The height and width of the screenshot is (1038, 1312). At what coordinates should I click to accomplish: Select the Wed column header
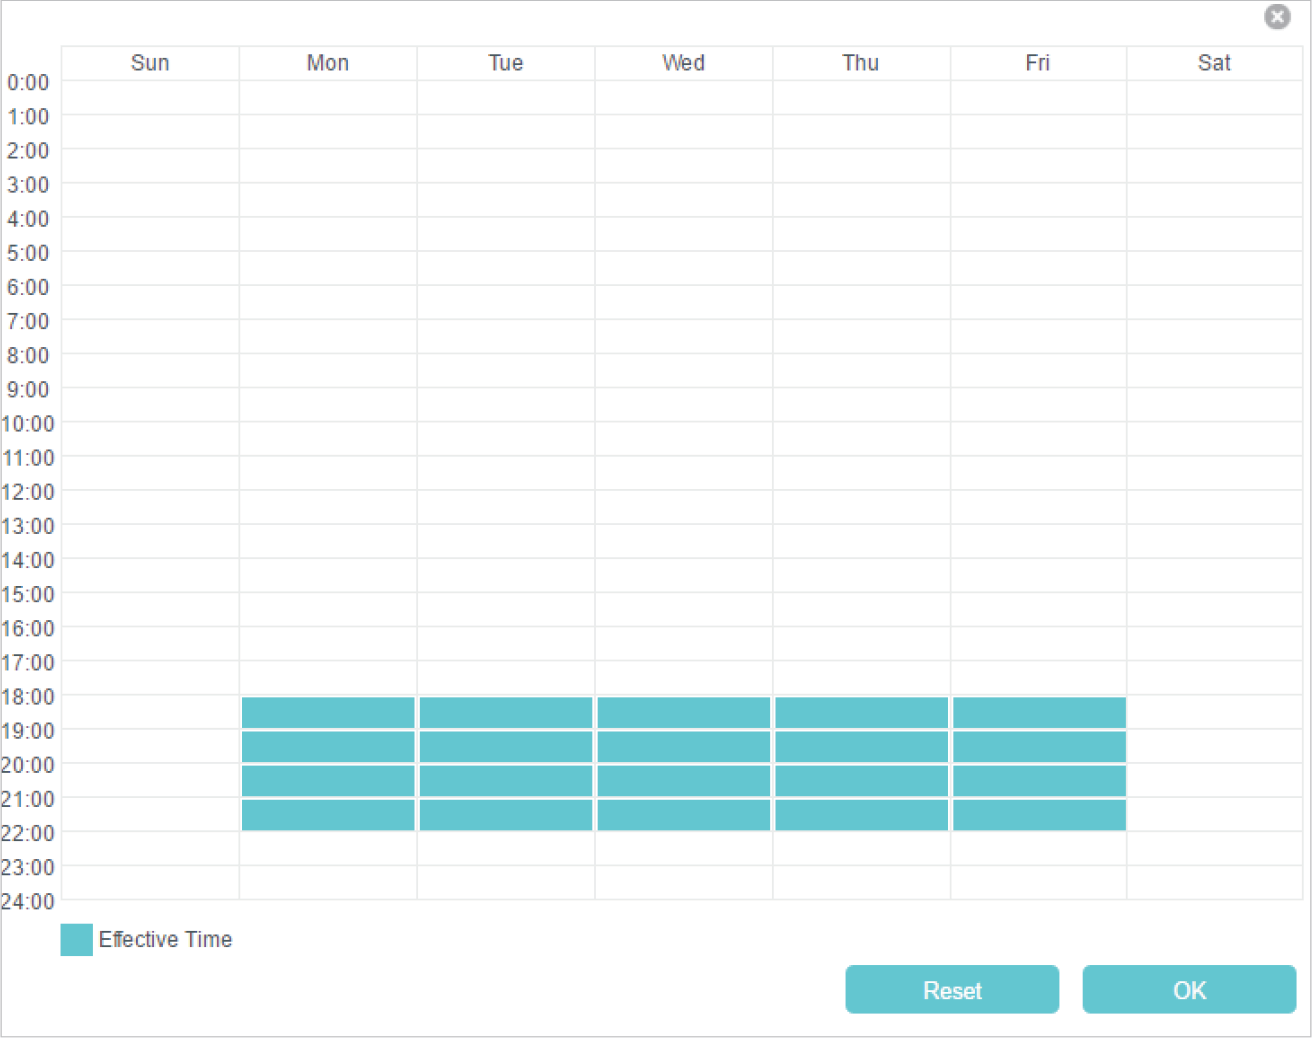coord(683,63)
